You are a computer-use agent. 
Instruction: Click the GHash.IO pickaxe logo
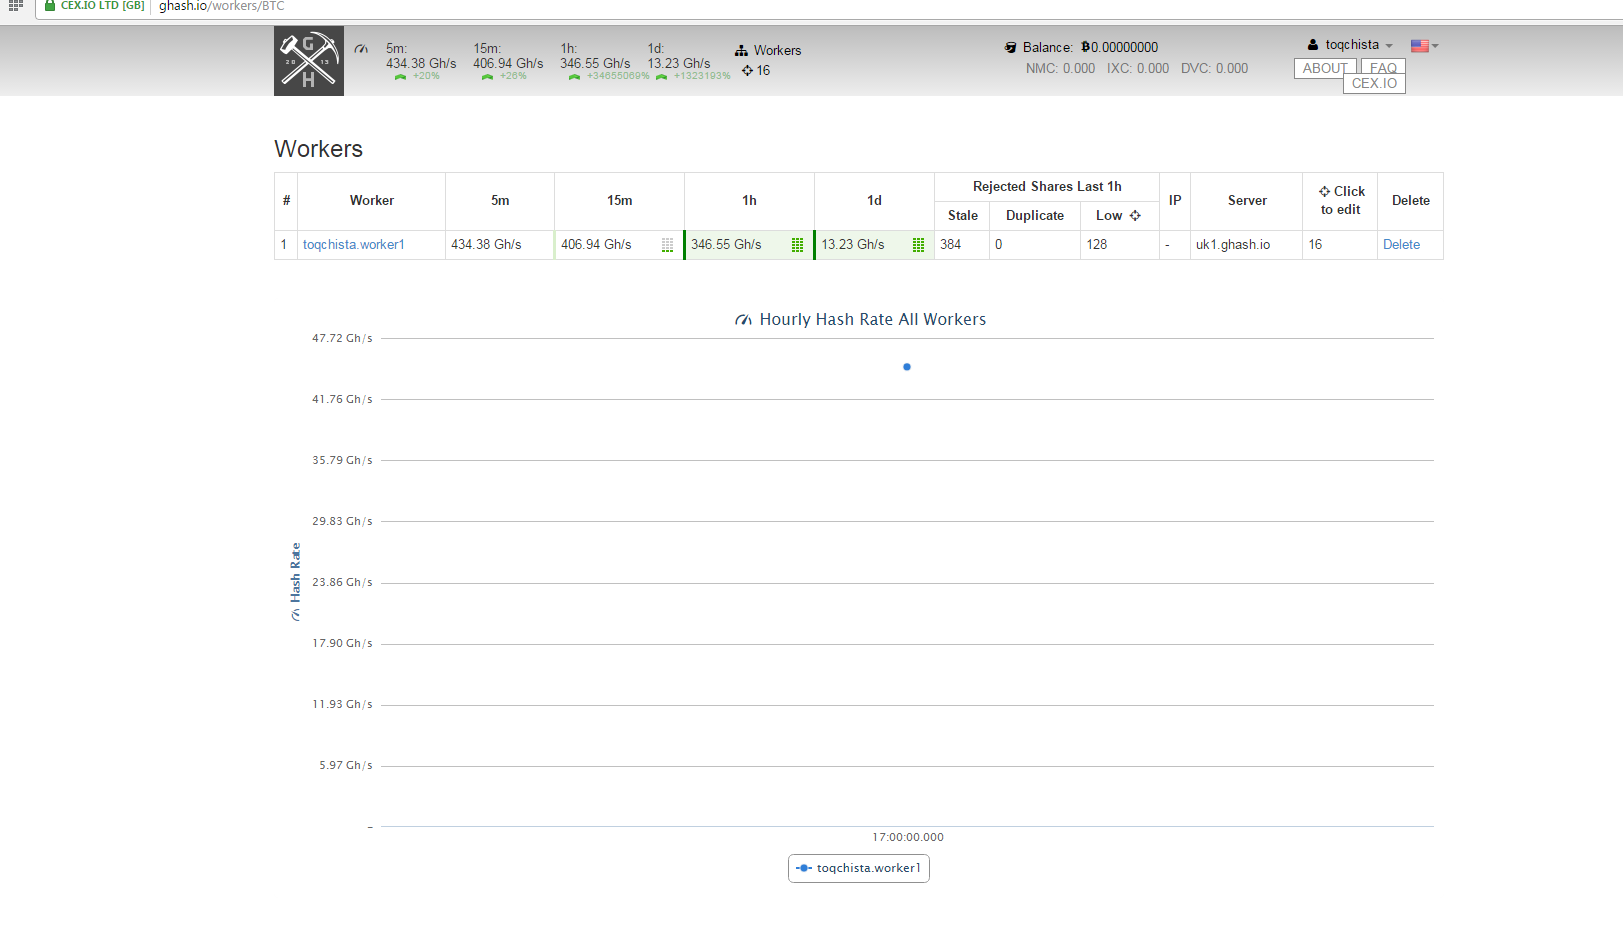[x=308, y=61]
